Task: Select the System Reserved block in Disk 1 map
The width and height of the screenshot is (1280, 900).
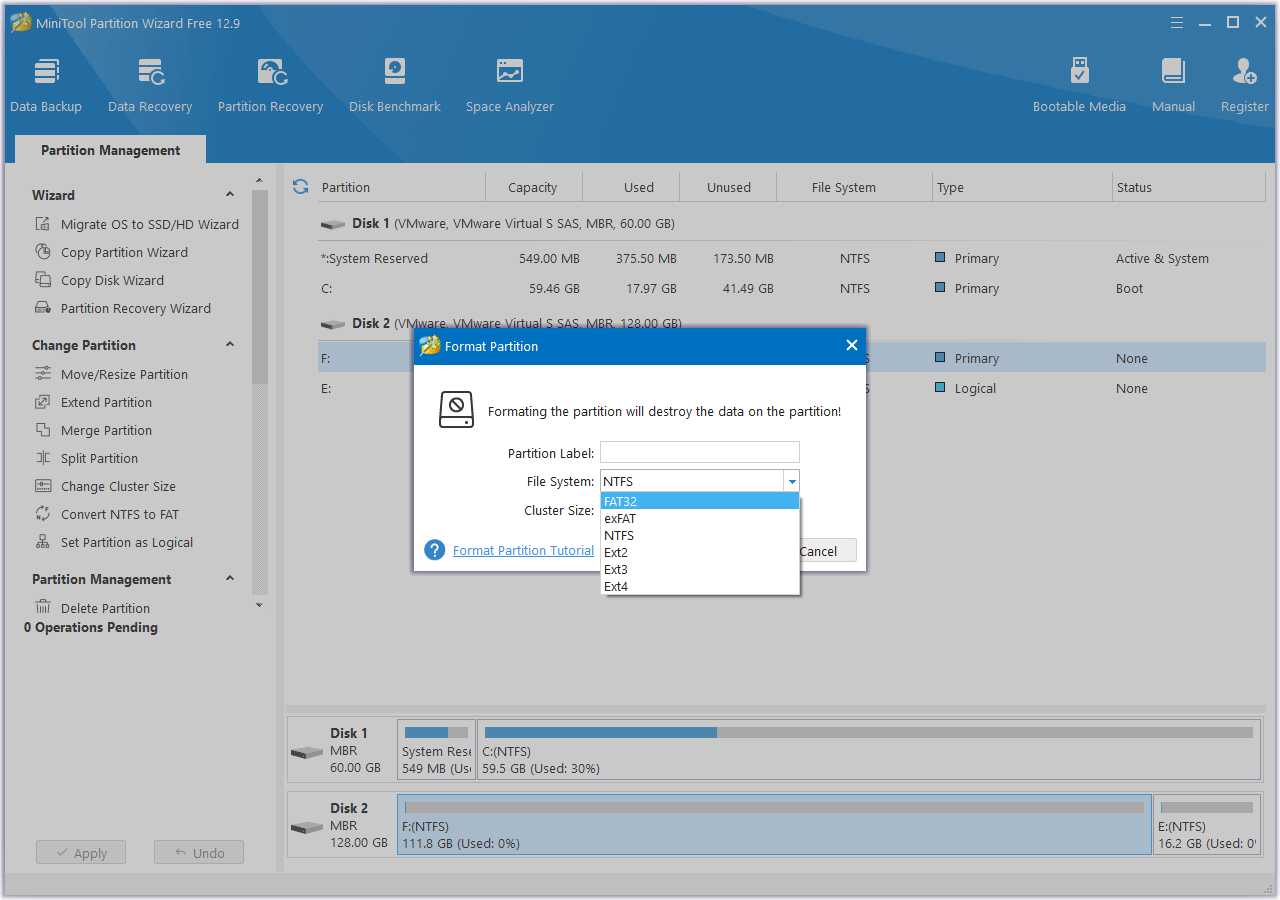Action: [436, 750]
